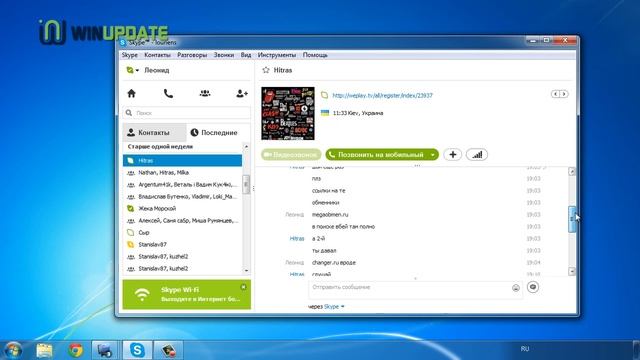
Task: Select the Hitras conversation in list
Action: [x=182, y=160]
